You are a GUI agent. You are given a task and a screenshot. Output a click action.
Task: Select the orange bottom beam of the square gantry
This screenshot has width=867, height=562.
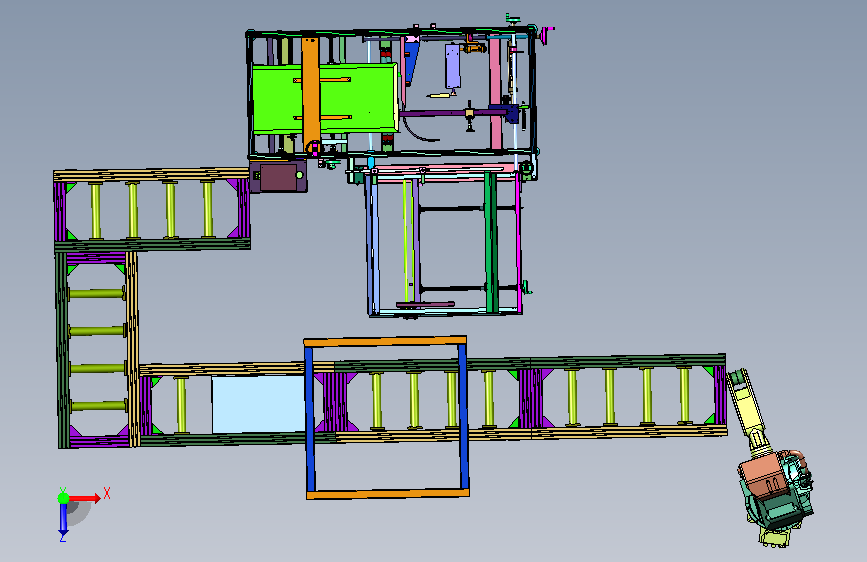[388, 493]
